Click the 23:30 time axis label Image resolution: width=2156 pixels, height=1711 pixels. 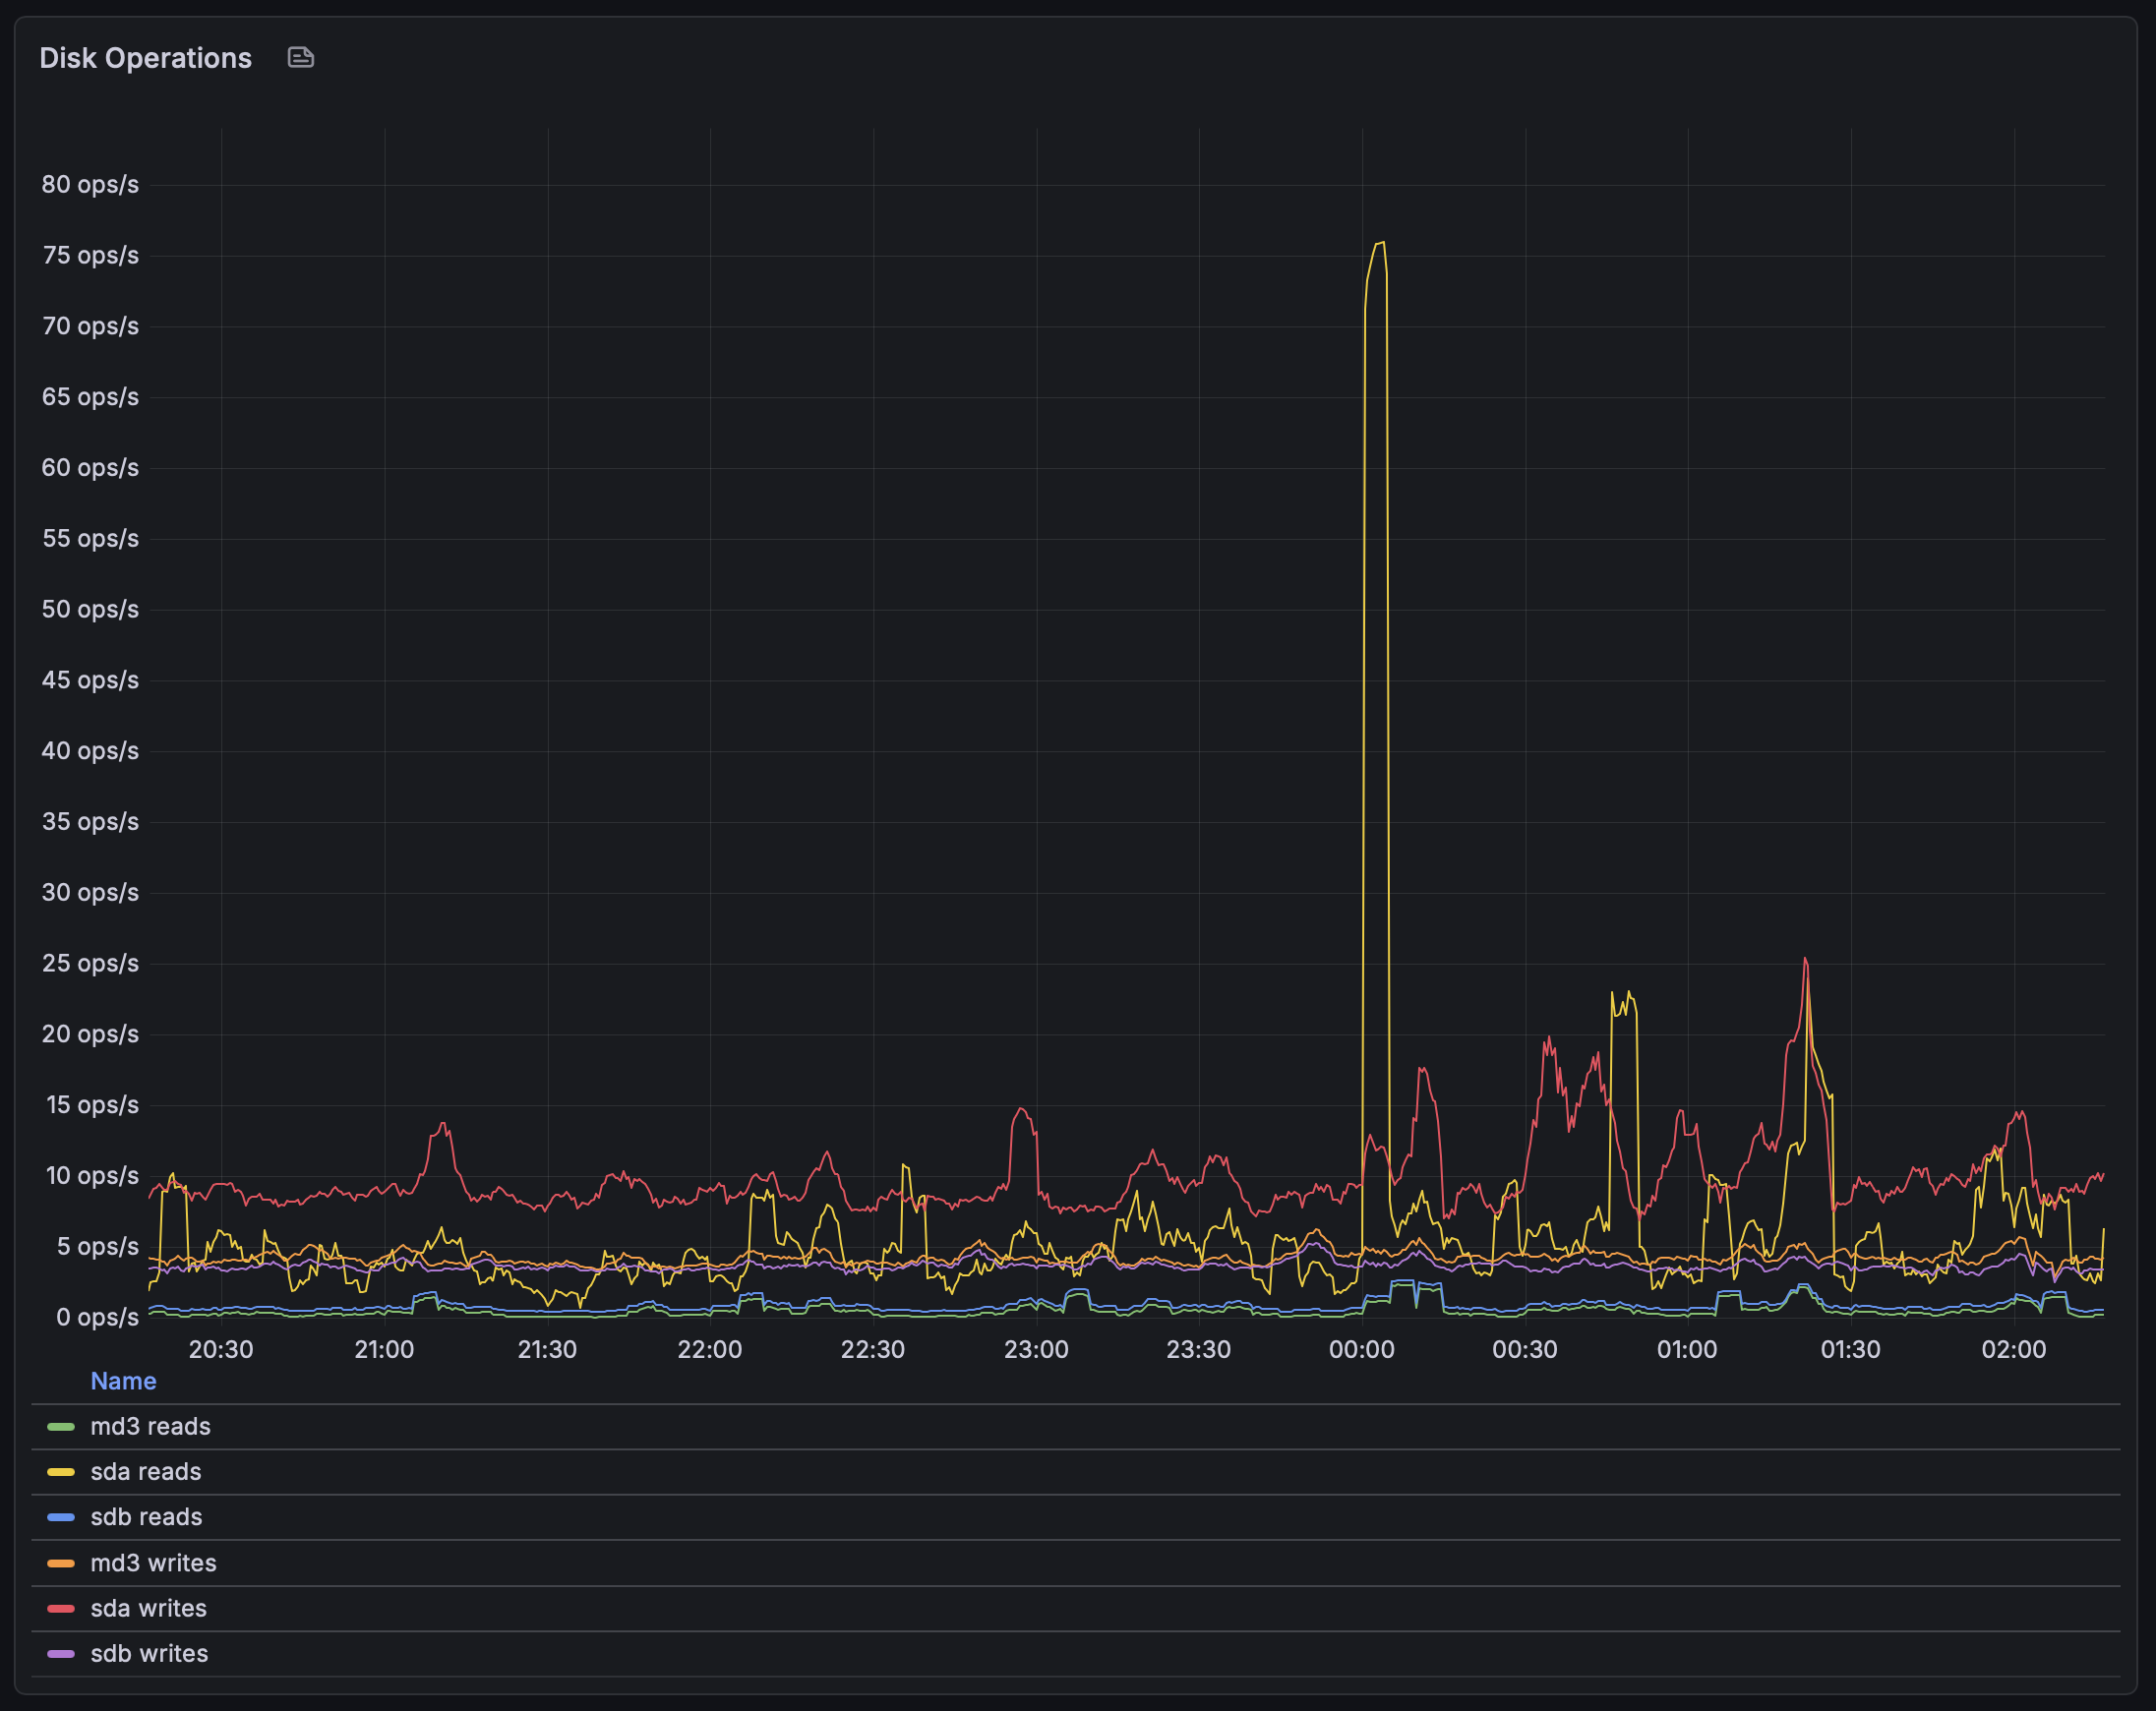point(1199,1350)
